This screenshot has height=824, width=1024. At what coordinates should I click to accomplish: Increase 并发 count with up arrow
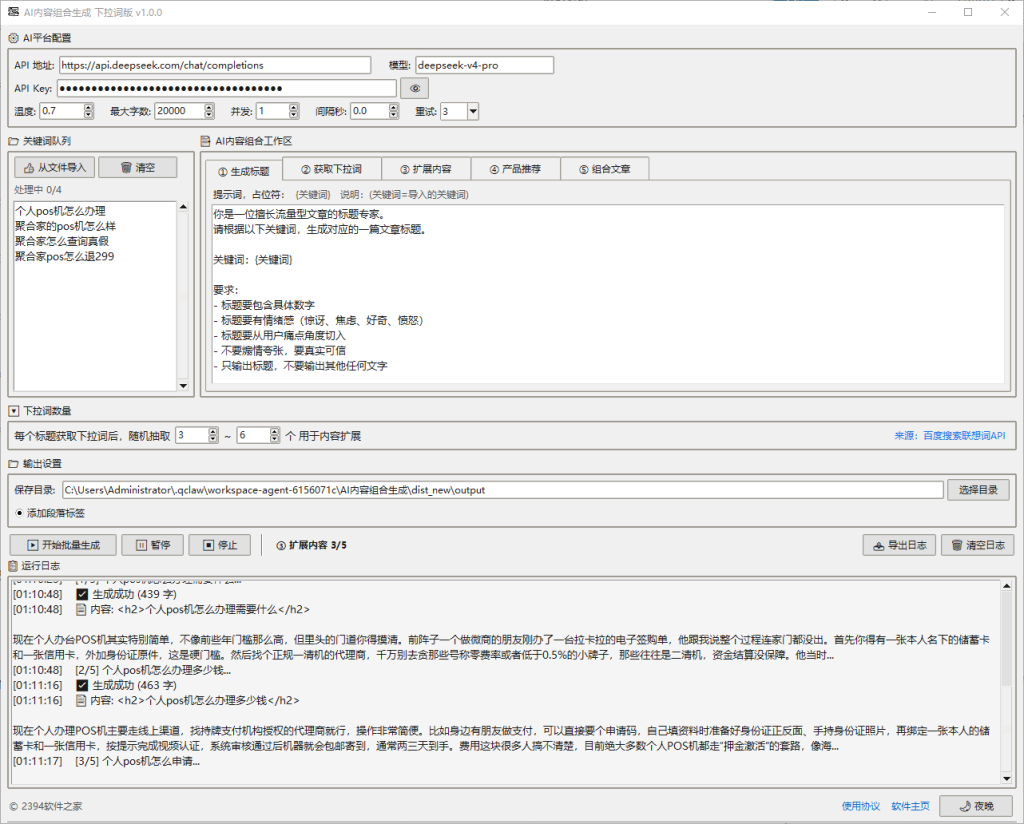click(294, 107)
